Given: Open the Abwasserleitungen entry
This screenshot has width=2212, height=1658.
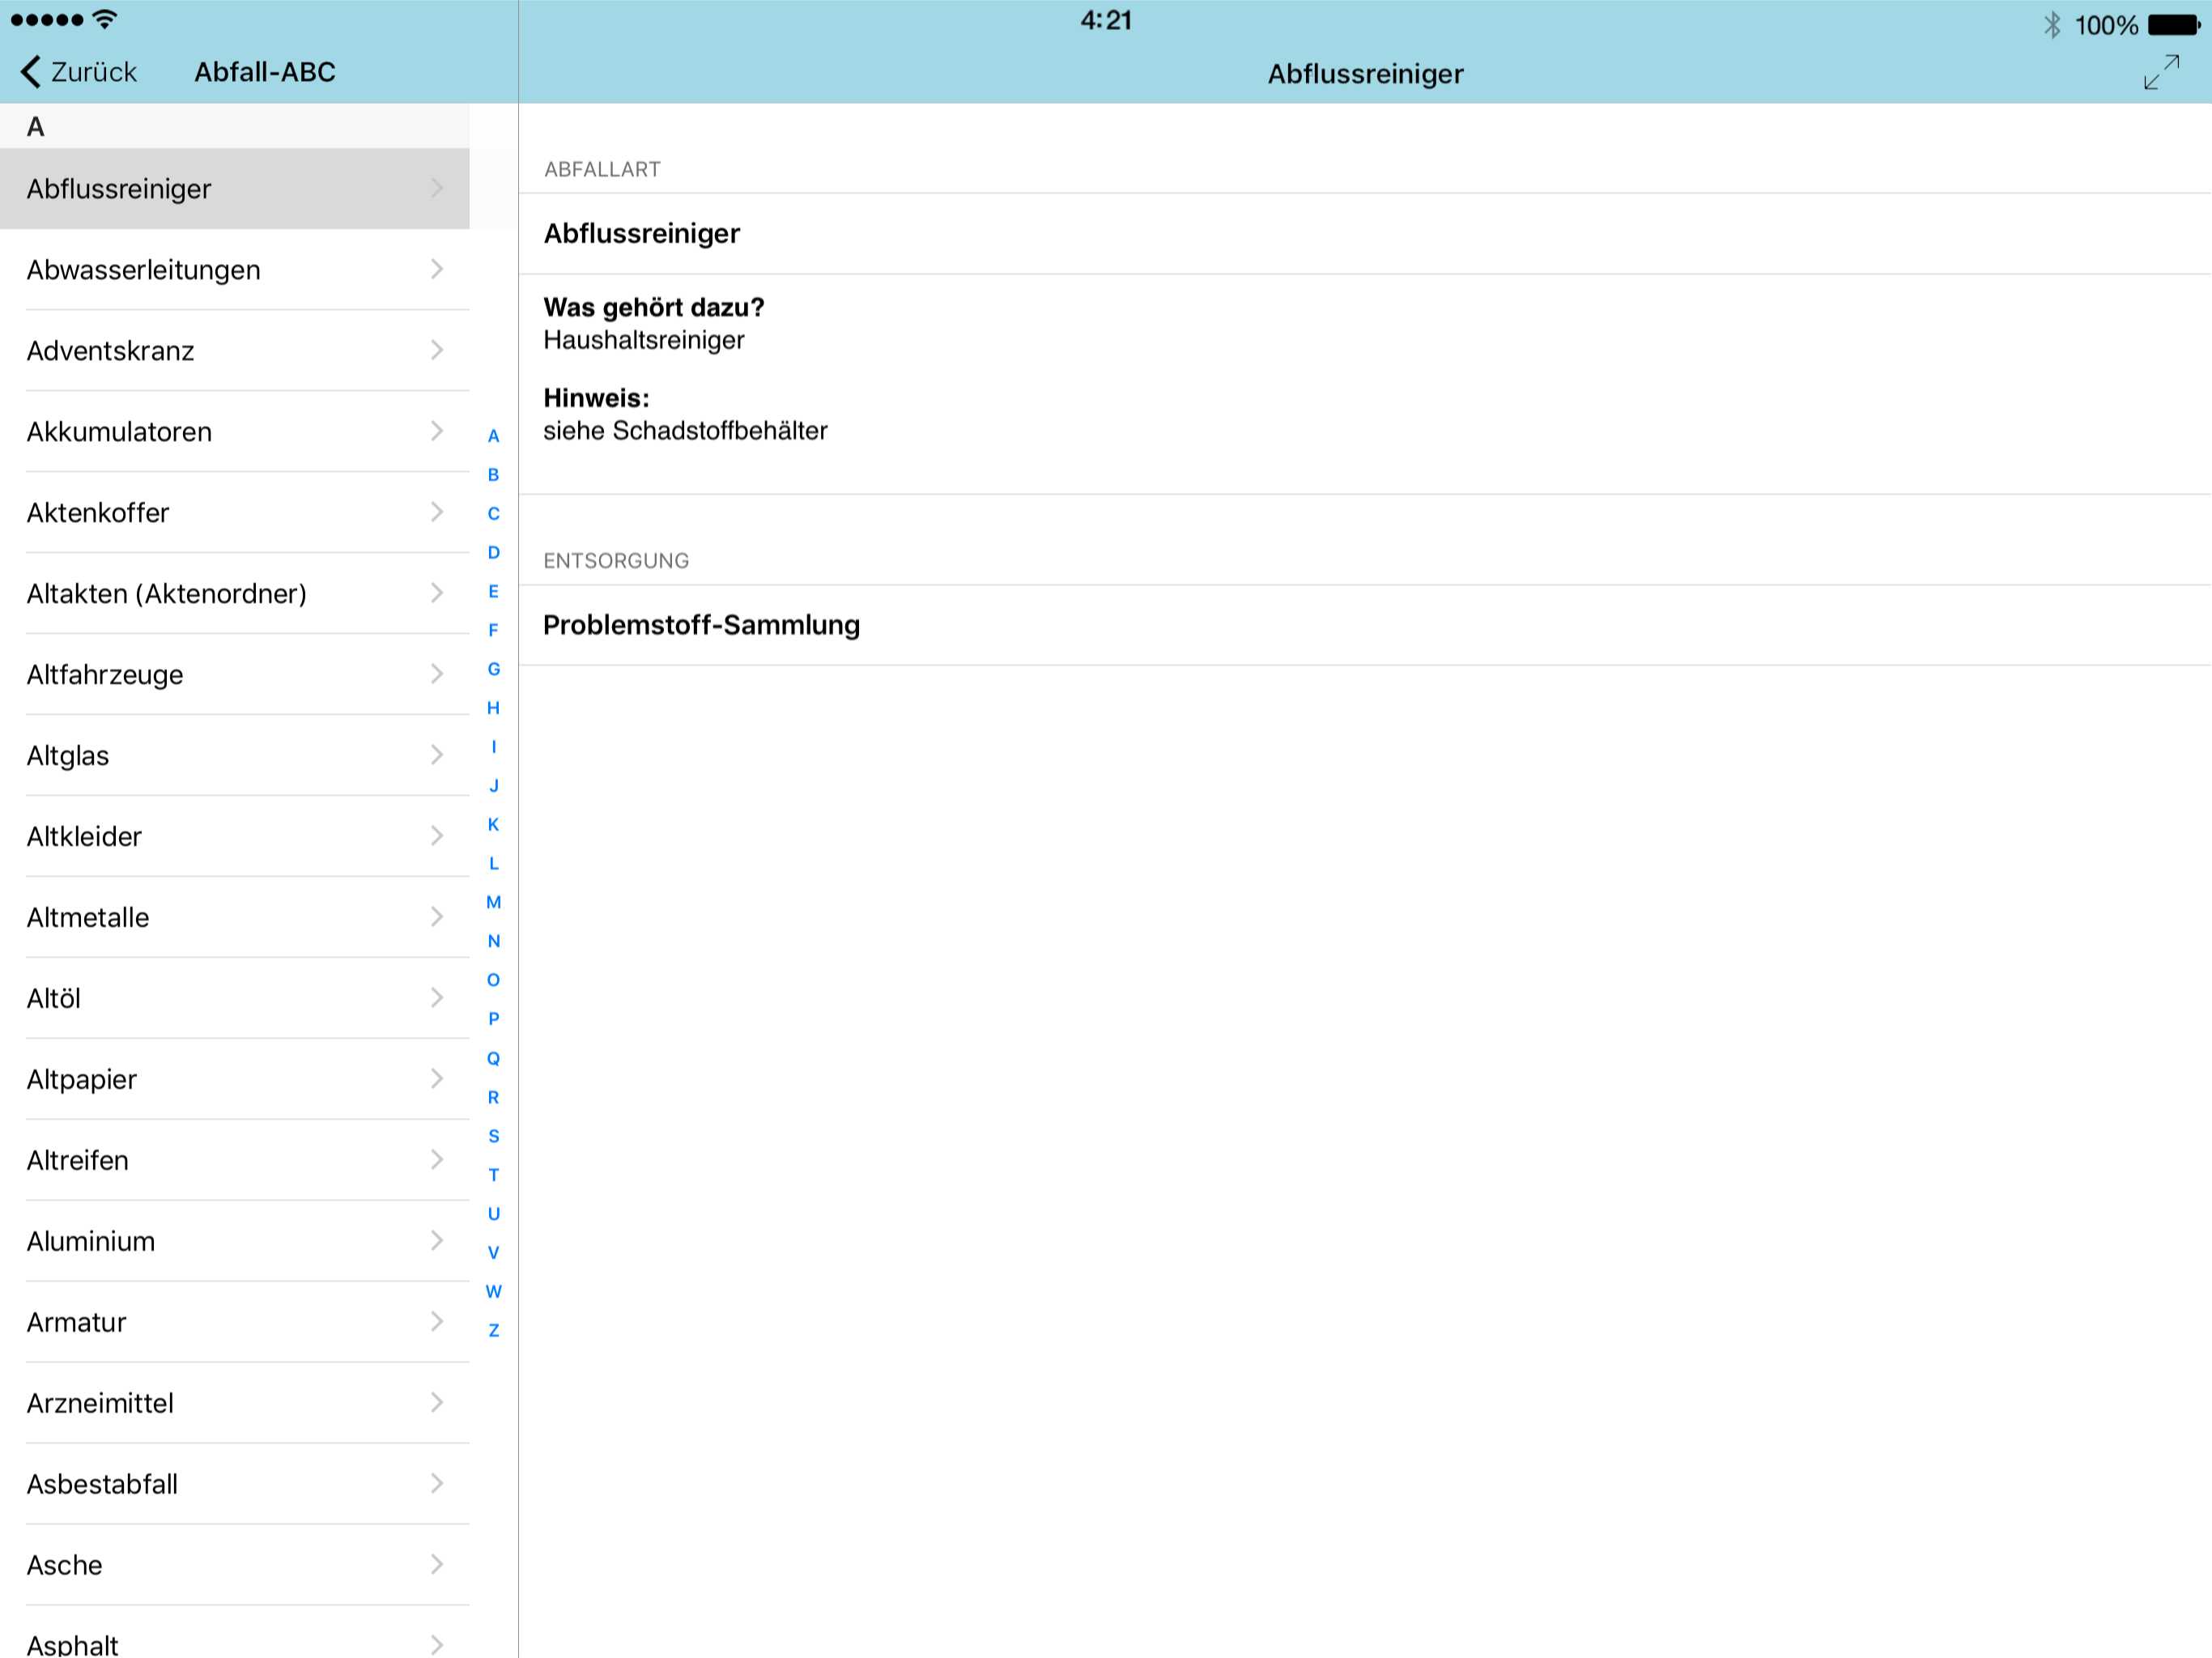Looking at the screenshot, I should coord(234,270).
